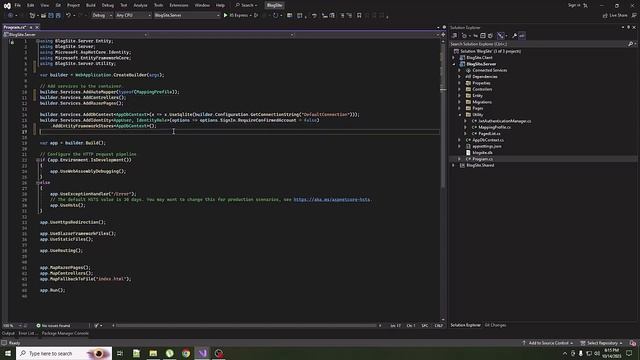Open the Any CPU platform dropdown
The image size is (640, 360).
pos(133,15)
